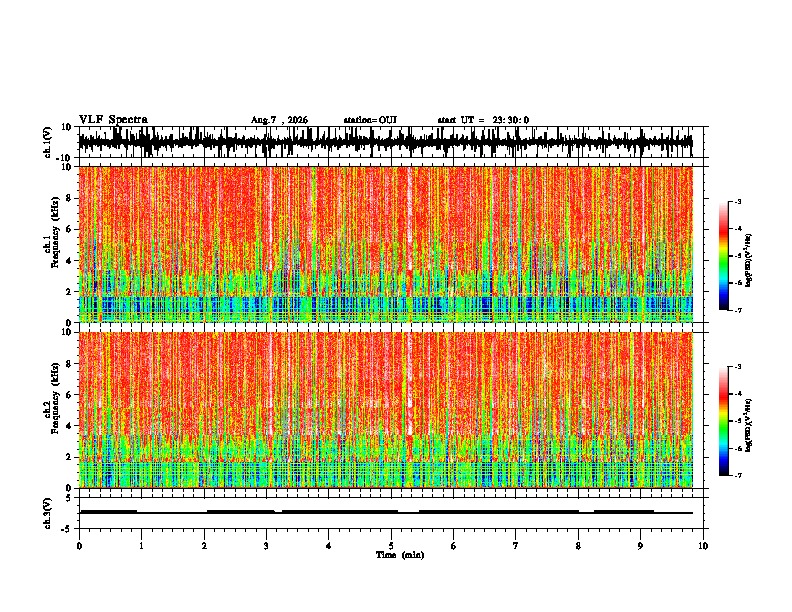This screenshot has height=612, width=792.
Task: Click the 7 minute time-axis tick label
Action: [516, 546]
